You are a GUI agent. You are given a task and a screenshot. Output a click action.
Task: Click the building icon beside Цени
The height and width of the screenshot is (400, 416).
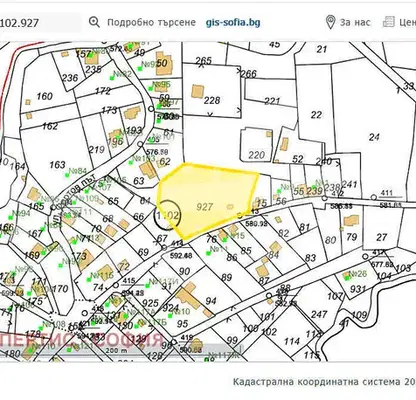[x=389, y=22]
